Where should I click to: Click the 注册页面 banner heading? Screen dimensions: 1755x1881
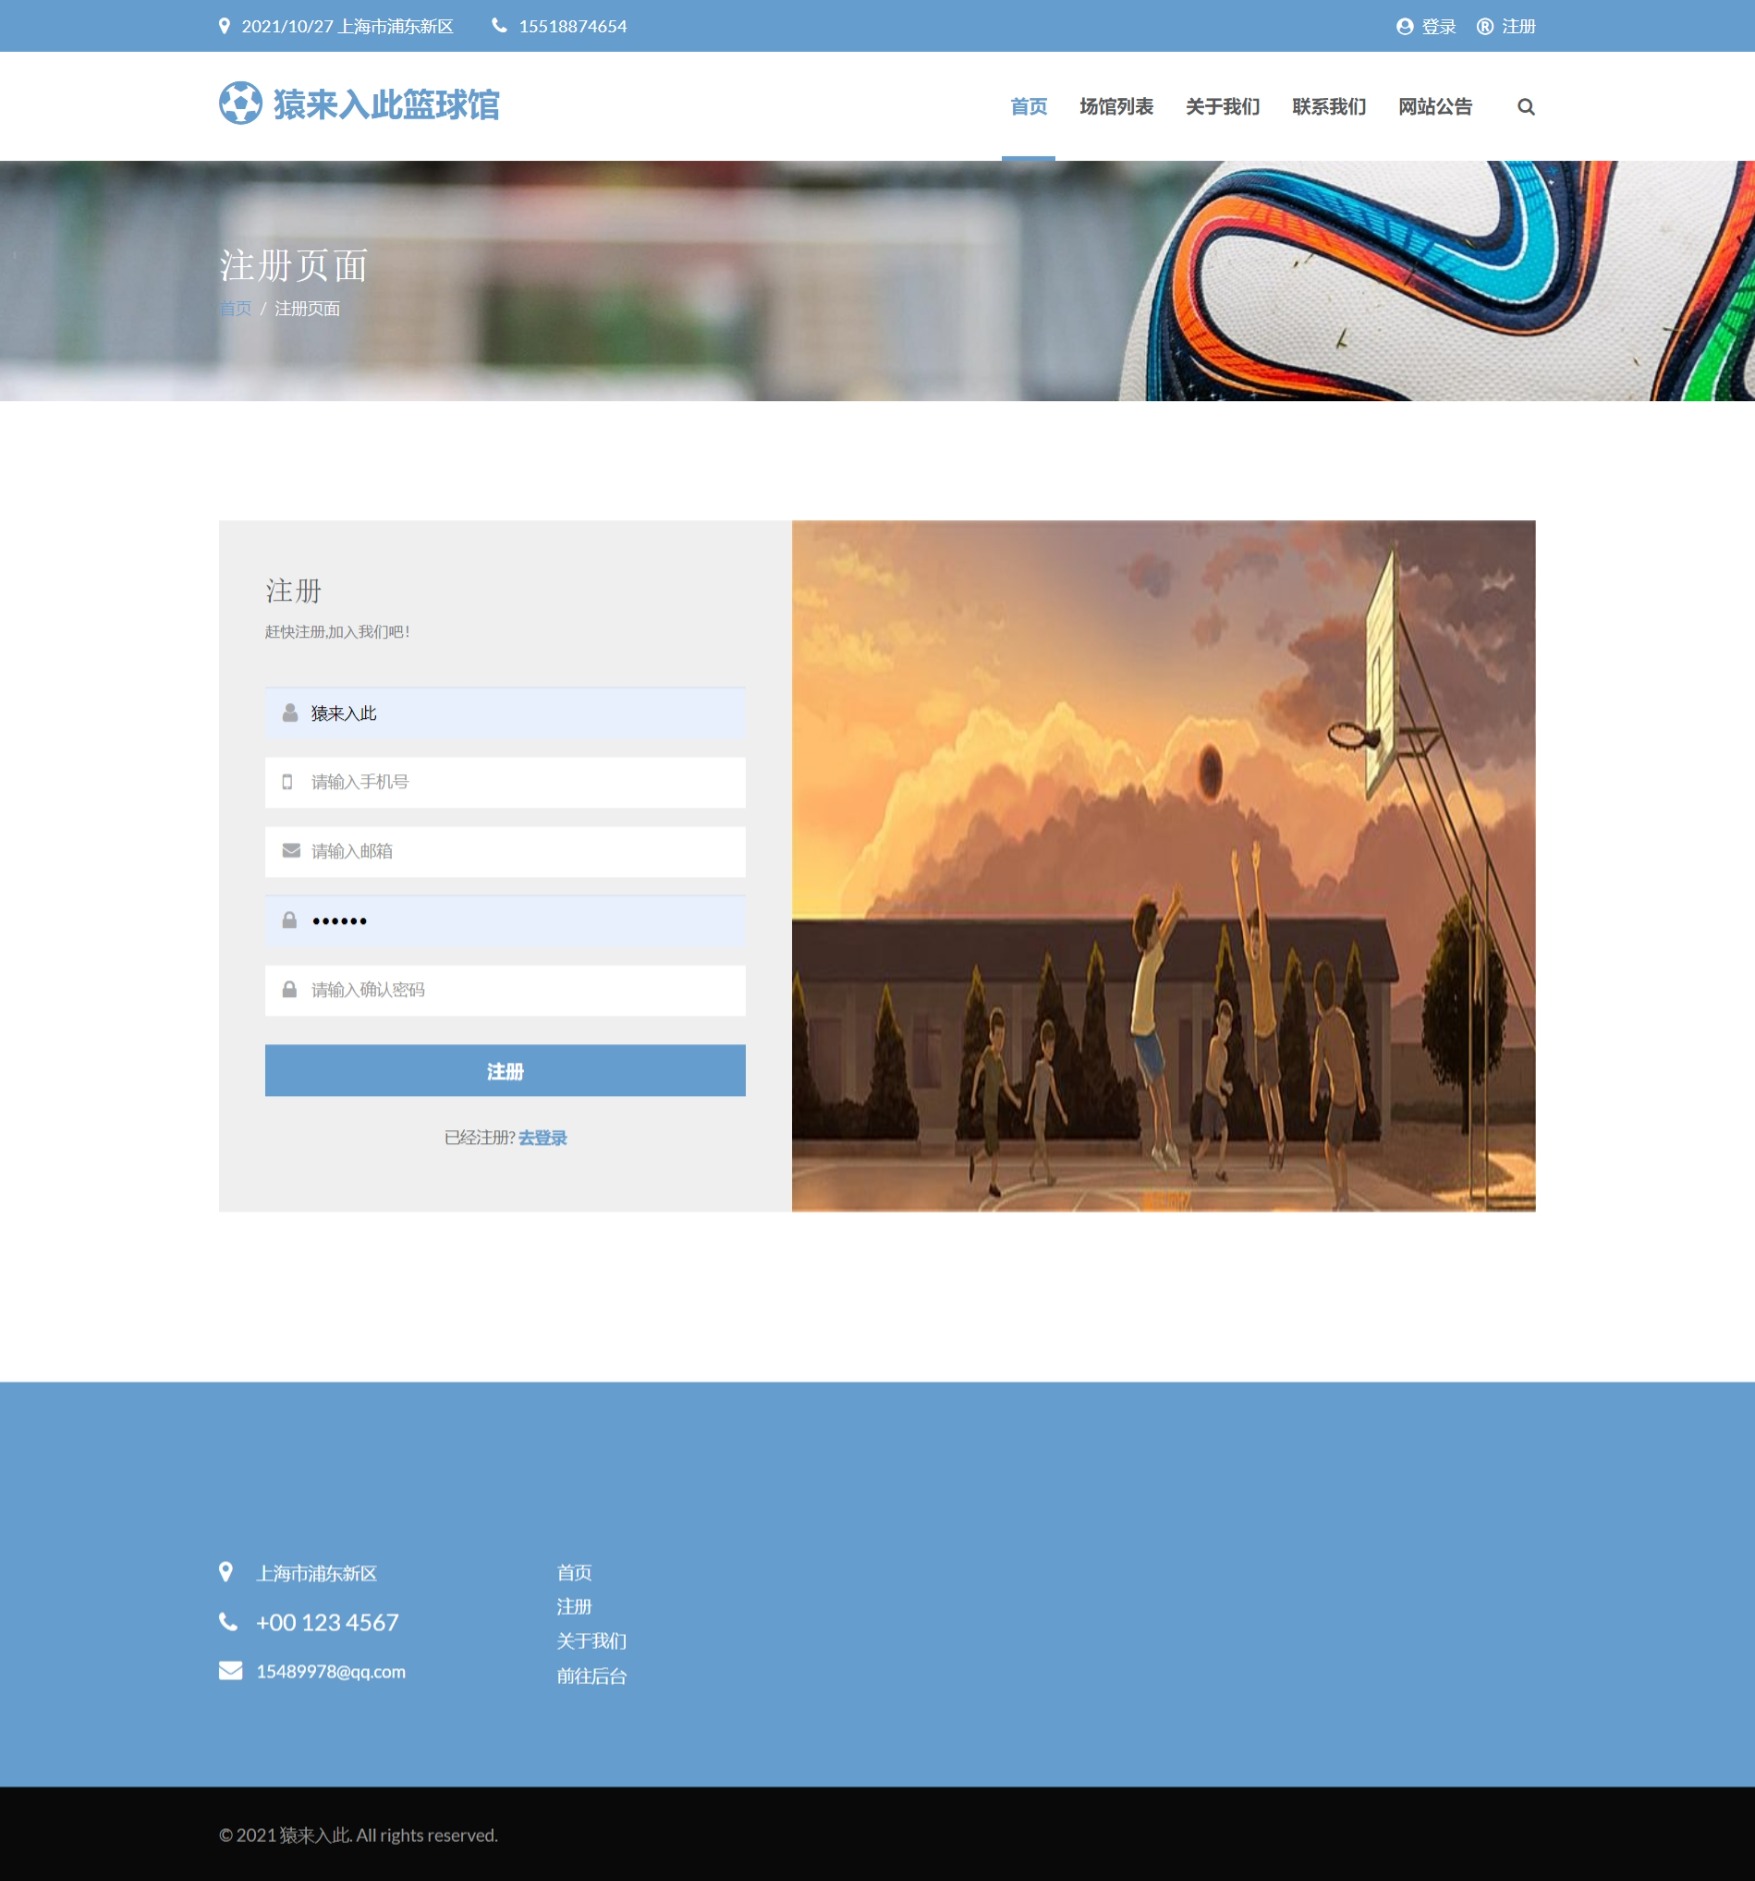[293, 266]
